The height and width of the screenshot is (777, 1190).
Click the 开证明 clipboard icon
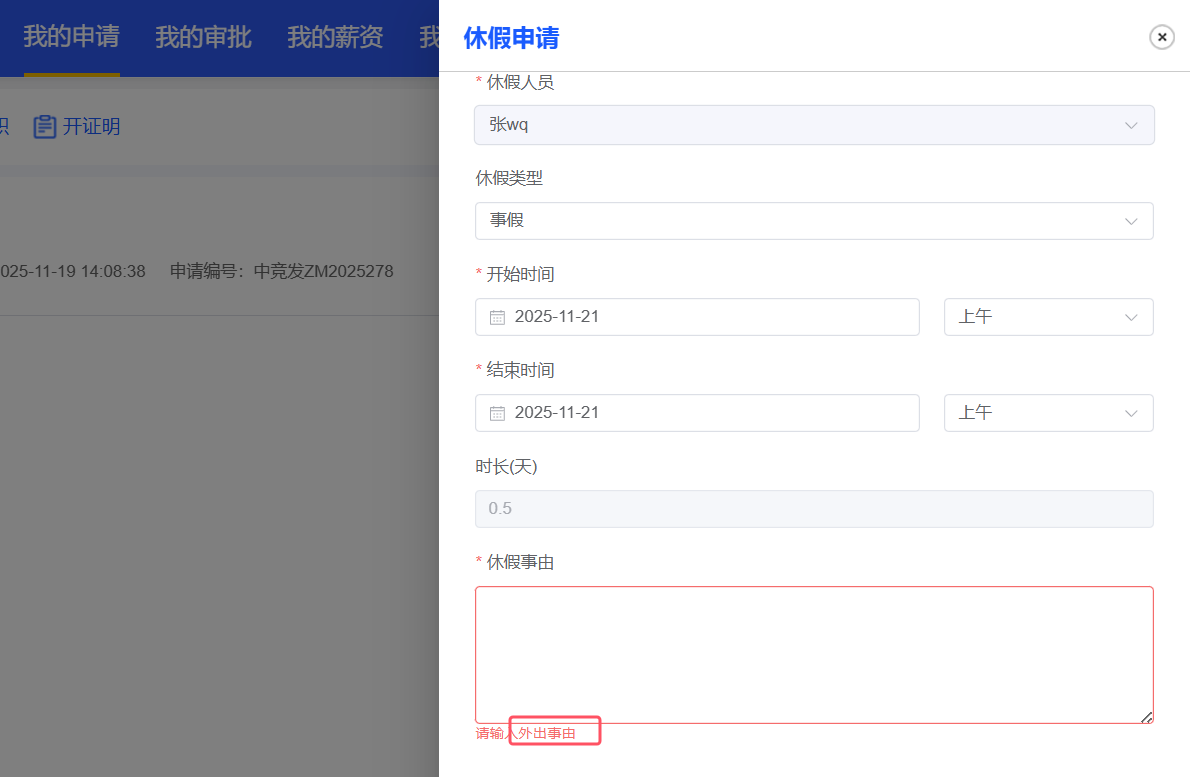coord(45,127)
